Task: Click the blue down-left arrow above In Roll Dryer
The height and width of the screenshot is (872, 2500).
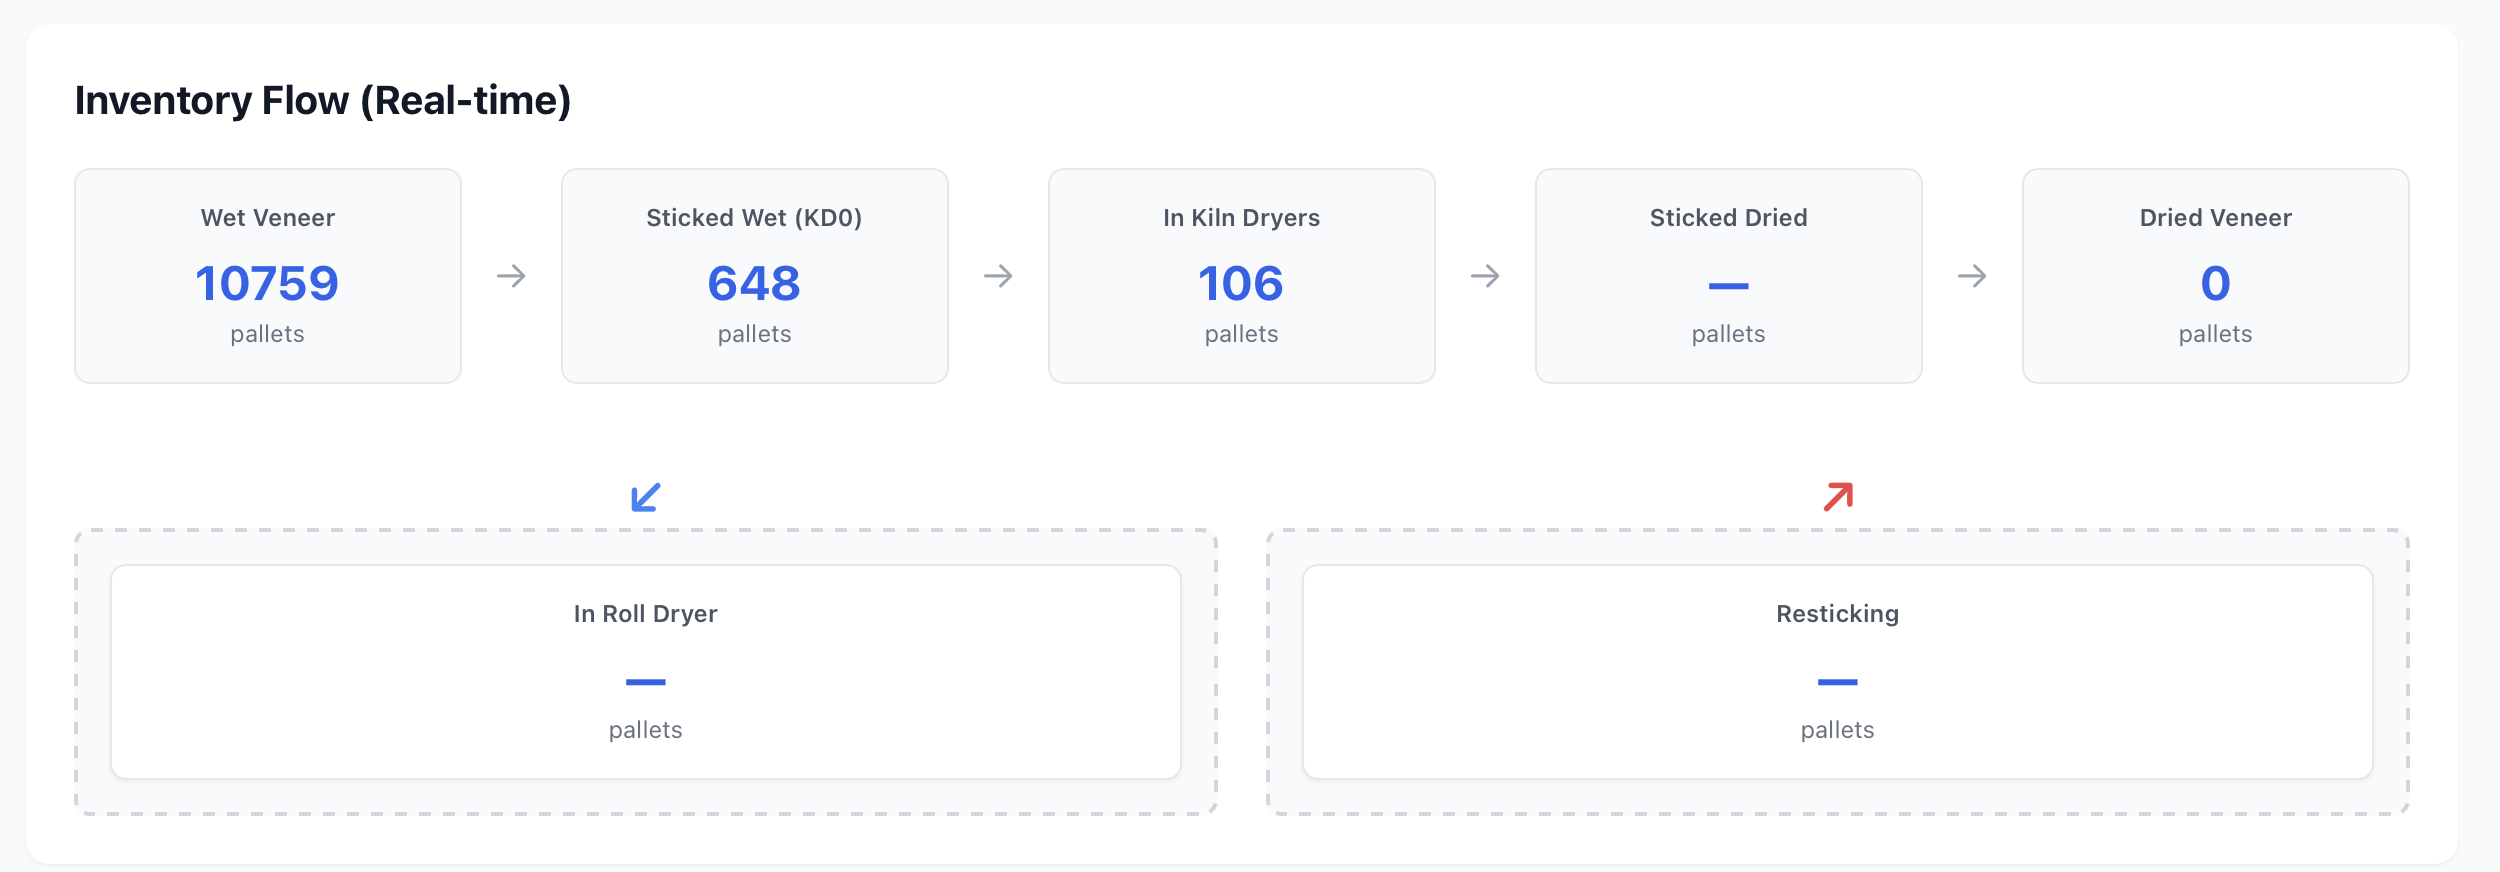Action: [x=646, y=497]
